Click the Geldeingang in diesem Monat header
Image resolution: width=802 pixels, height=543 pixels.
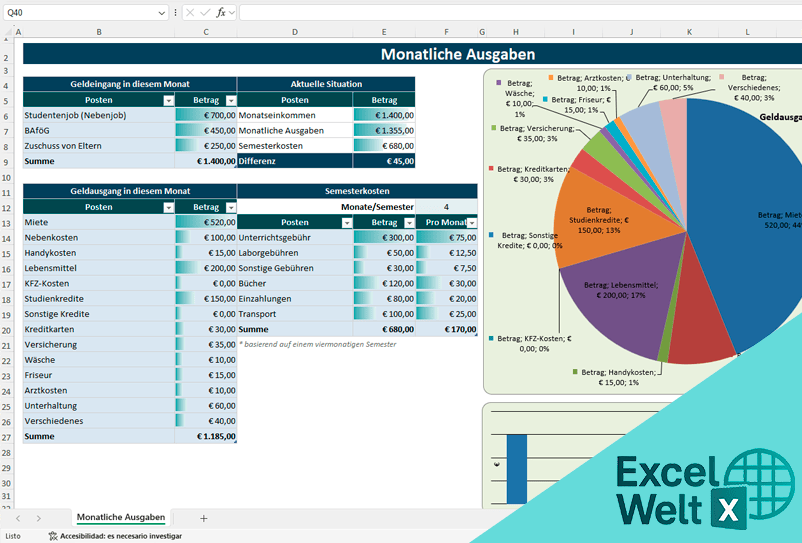tap(130, 84)
